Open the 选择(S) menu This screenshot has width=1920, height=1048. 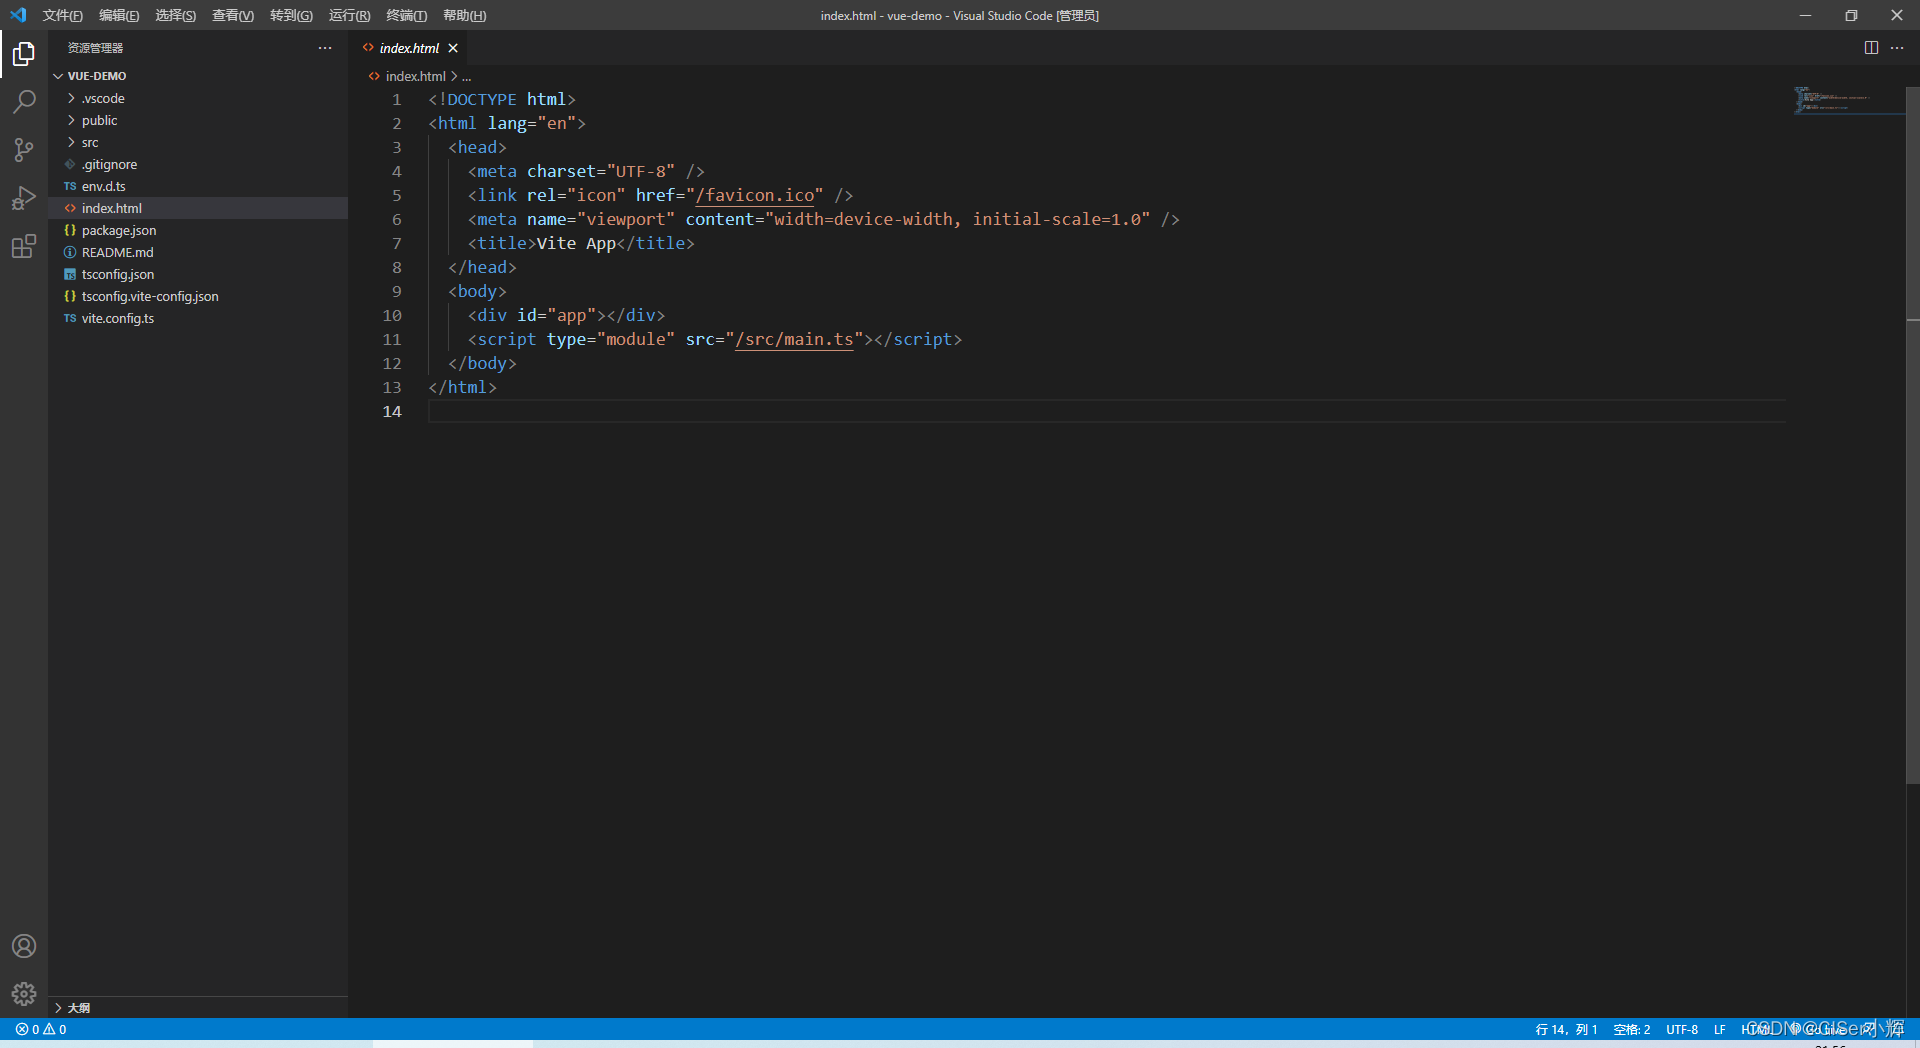coord(175,15)
